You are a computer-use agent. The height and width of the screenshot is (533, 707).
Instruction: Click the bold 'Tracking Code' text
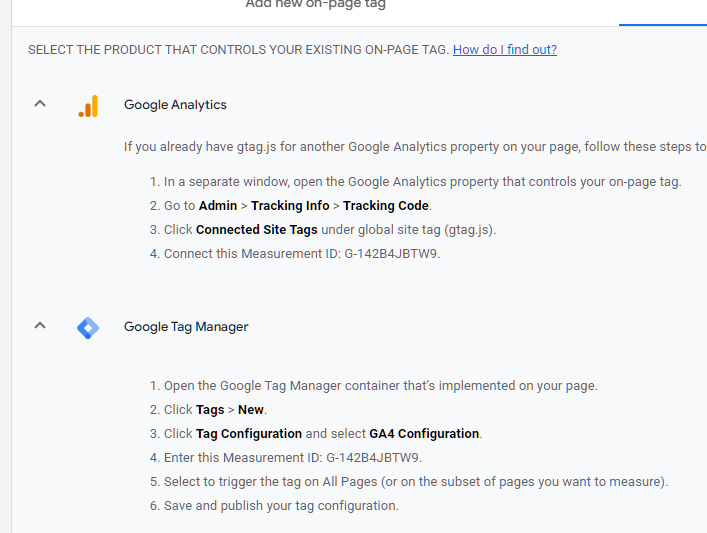point(386,206)
